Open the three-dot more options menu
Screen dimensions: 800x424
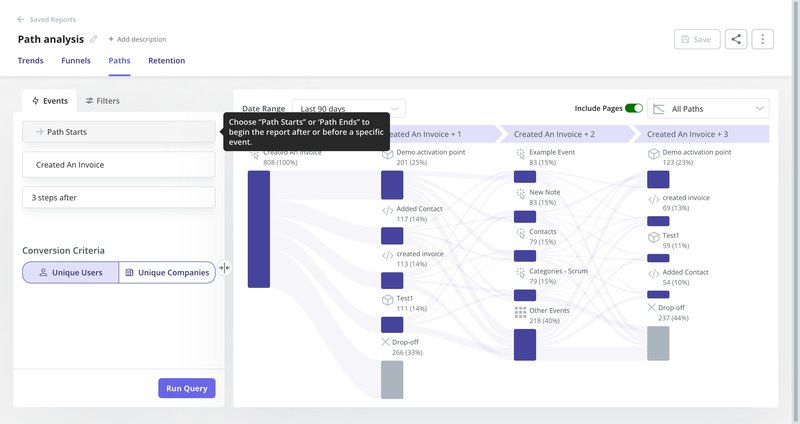coord(763,39)
